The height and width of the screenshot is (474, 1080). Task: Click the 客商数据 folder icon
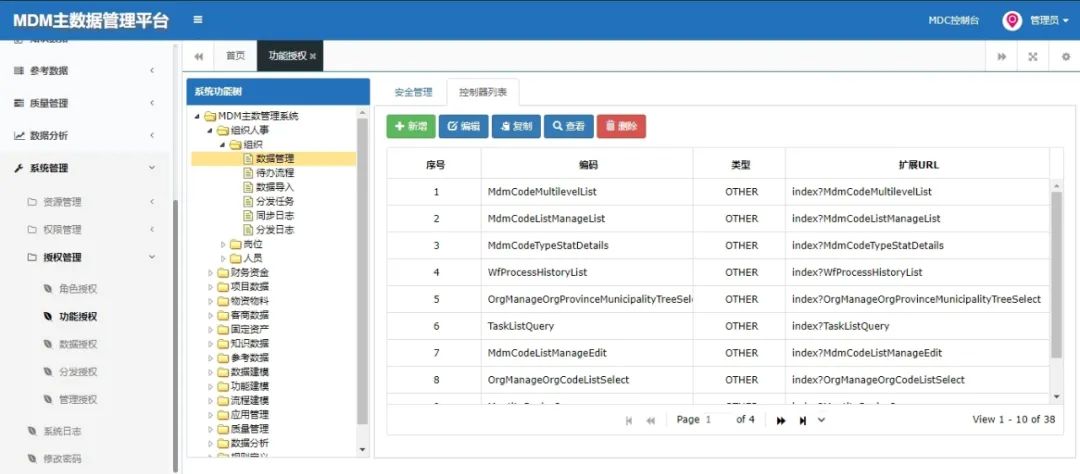click(222, 315)
